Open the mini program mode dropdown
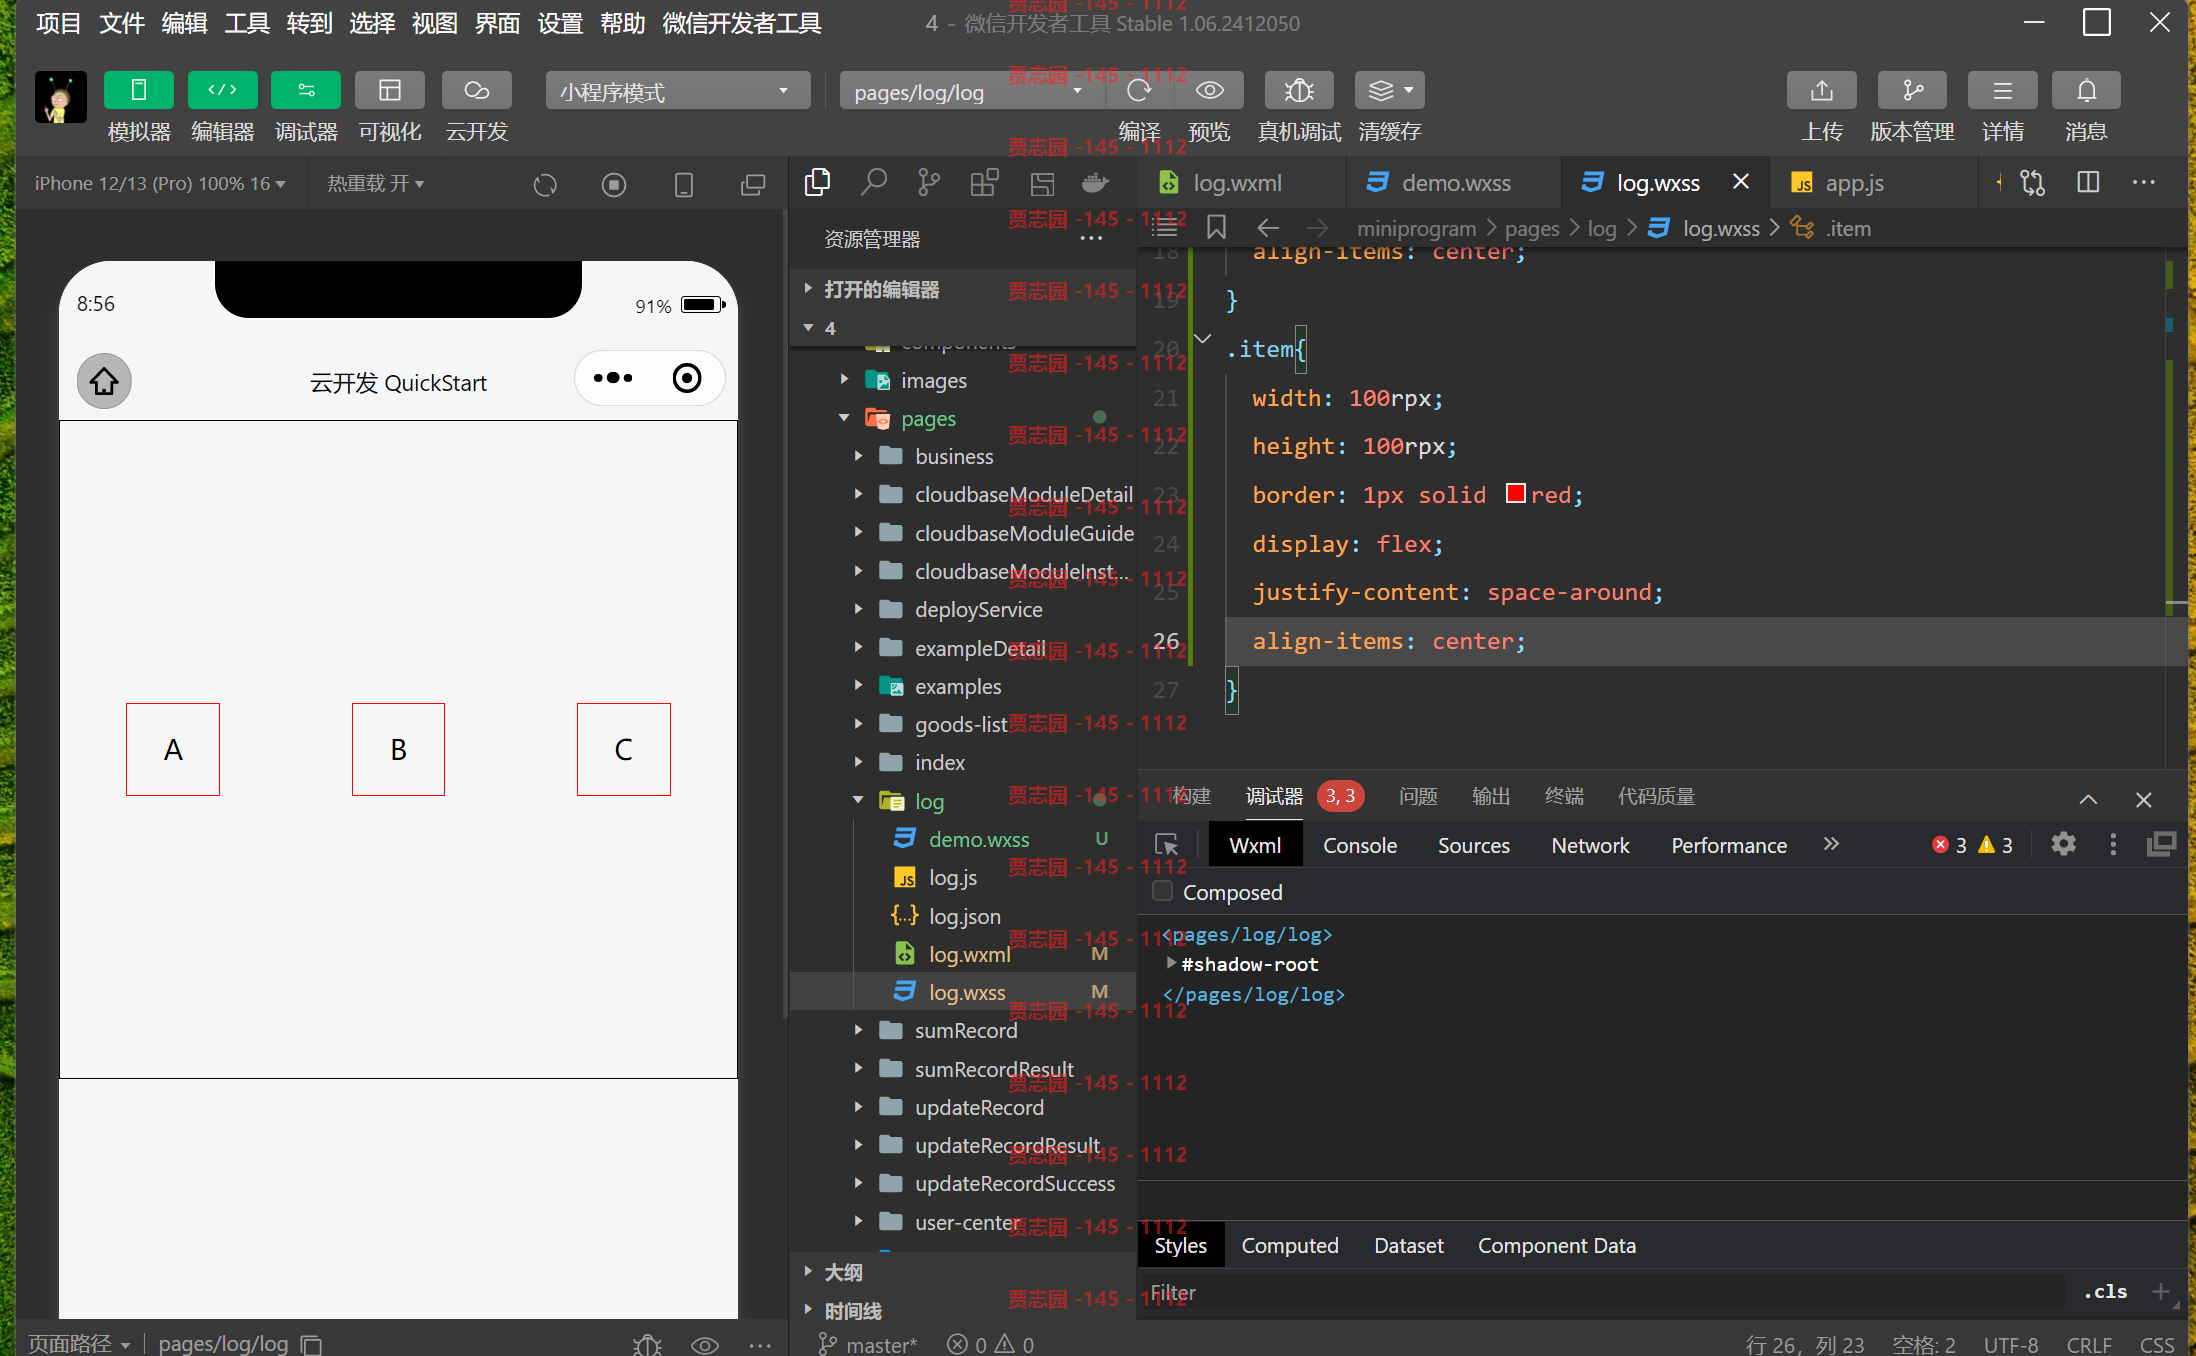 click(x=677, y=91)
